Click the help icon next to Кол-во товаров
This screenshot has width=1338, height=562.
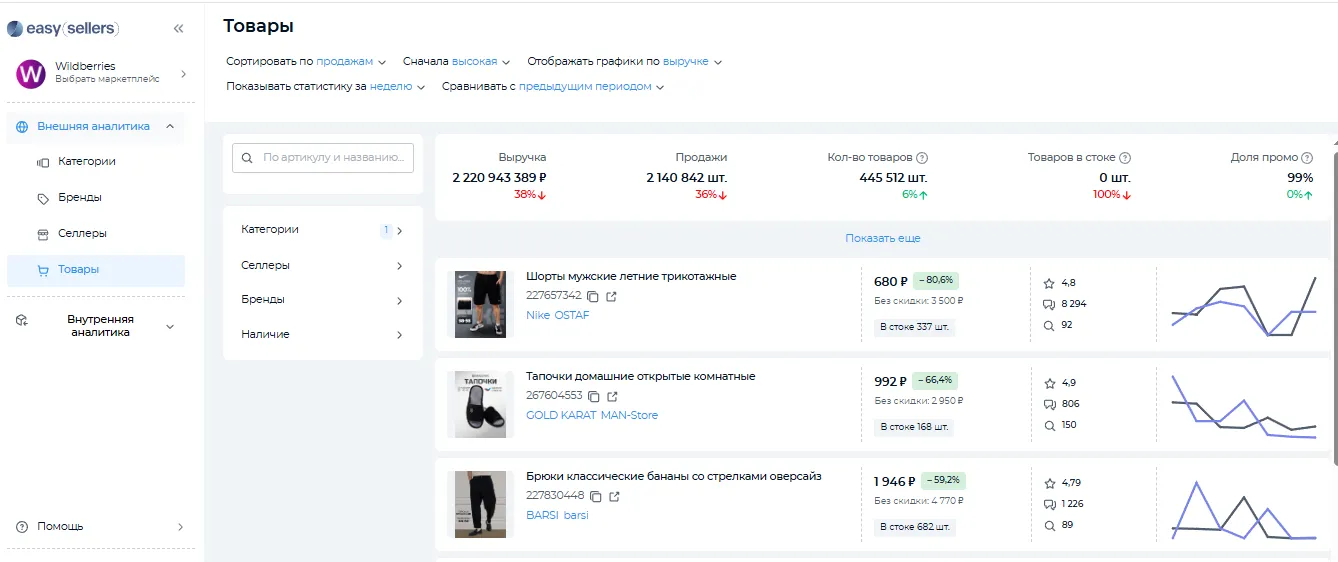tap(922, 158)
